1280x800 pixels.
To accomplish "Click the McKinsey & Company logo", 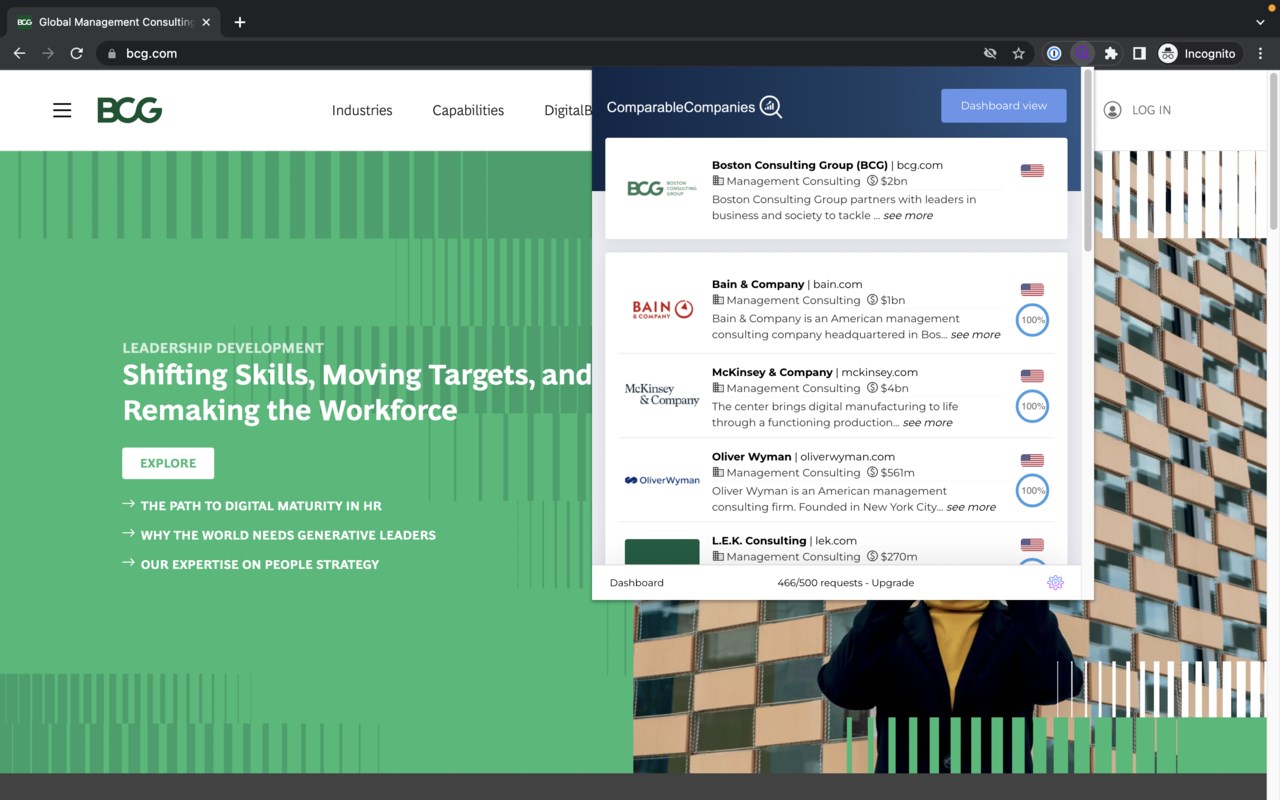I will click(662, 395).
